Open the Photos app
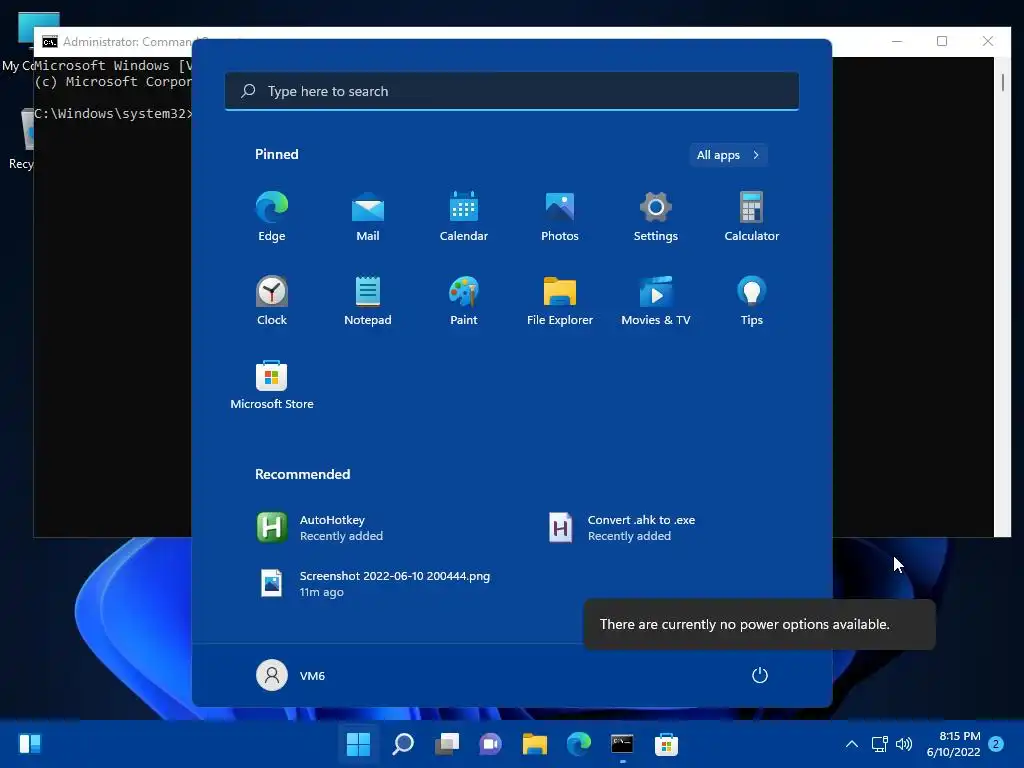The height and width of the screenshot is (768, 1024). click(x=560, y=217)
